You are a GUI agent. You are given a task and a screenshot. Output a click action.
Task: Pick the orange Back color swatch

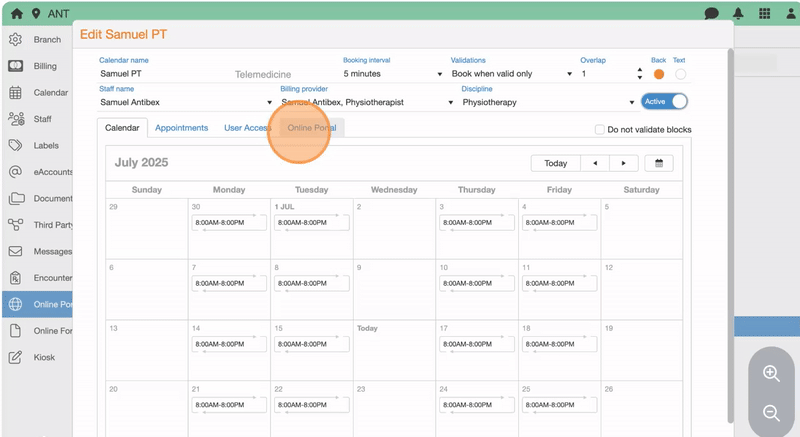tap(658, 74)
